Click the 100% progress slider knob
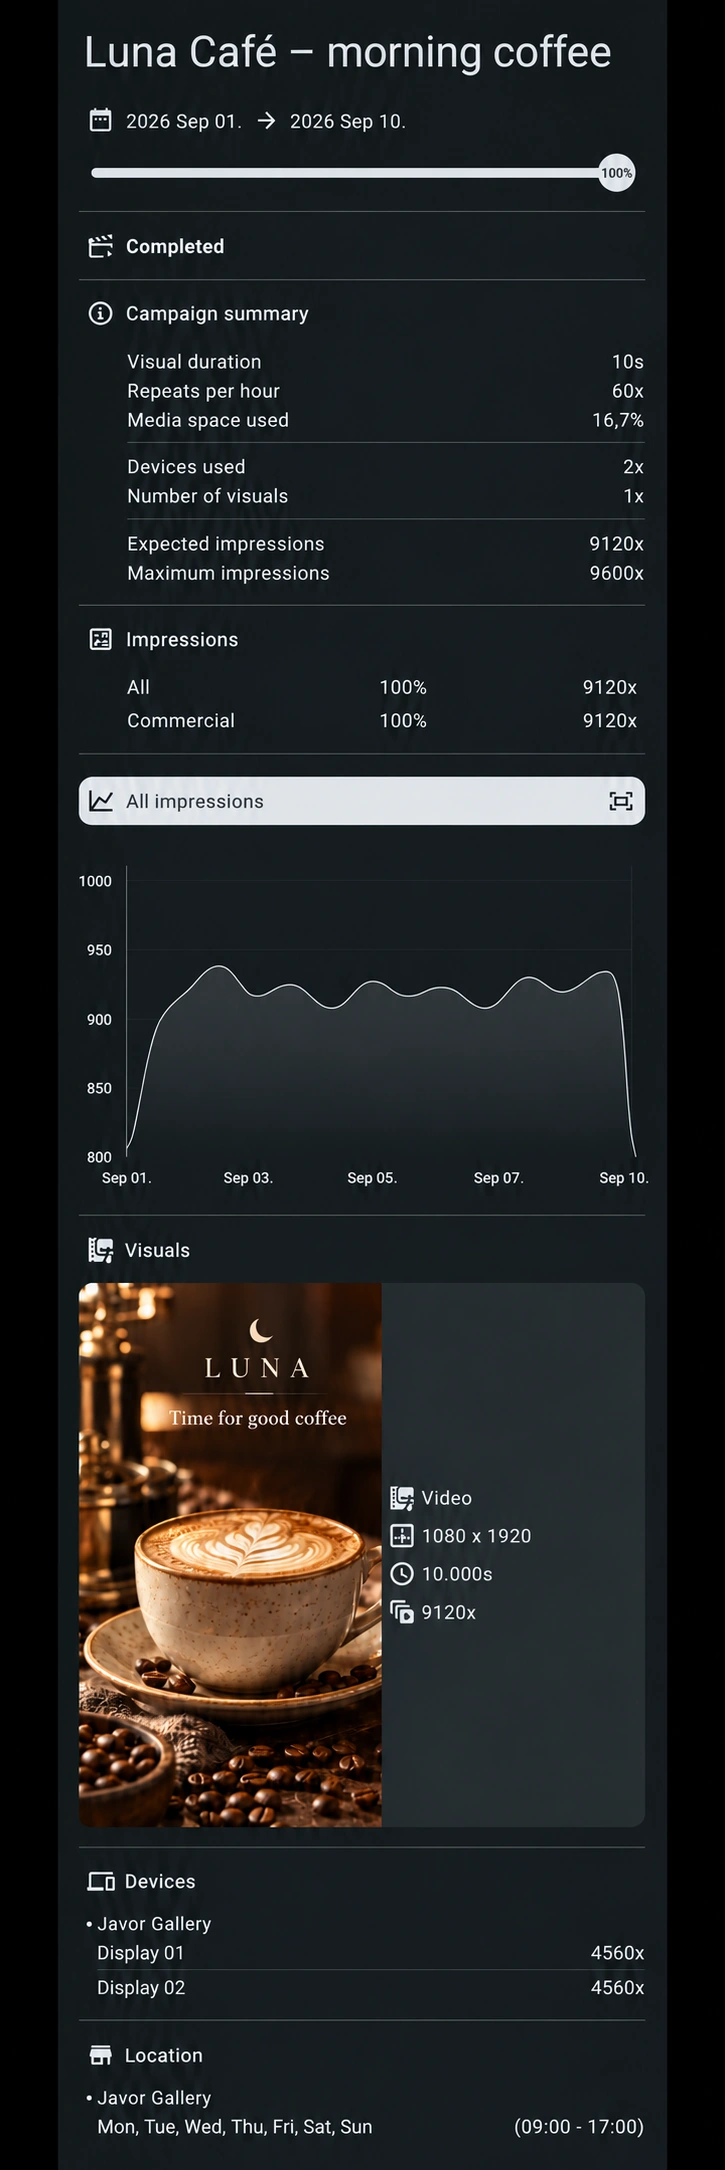Image resolution: width=725 pixels, height=2170 pixels. point(616,173)
